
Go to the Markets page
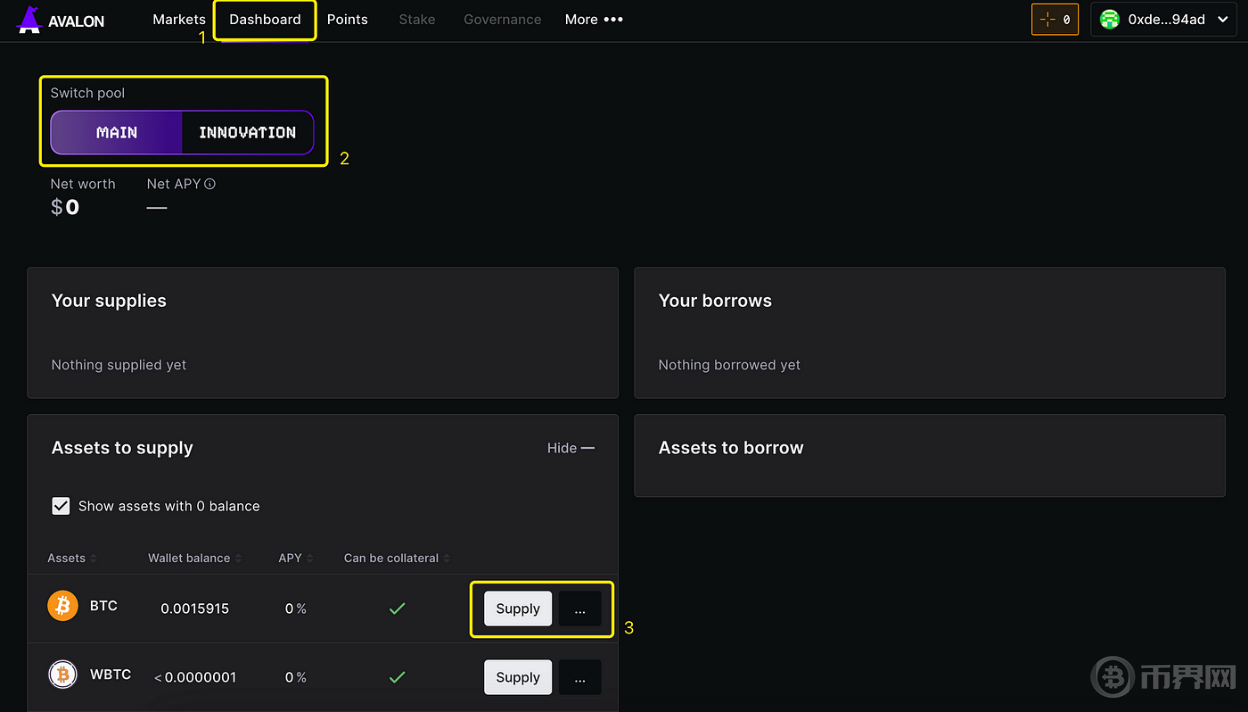pyautogui.click(x=179, y=19)
